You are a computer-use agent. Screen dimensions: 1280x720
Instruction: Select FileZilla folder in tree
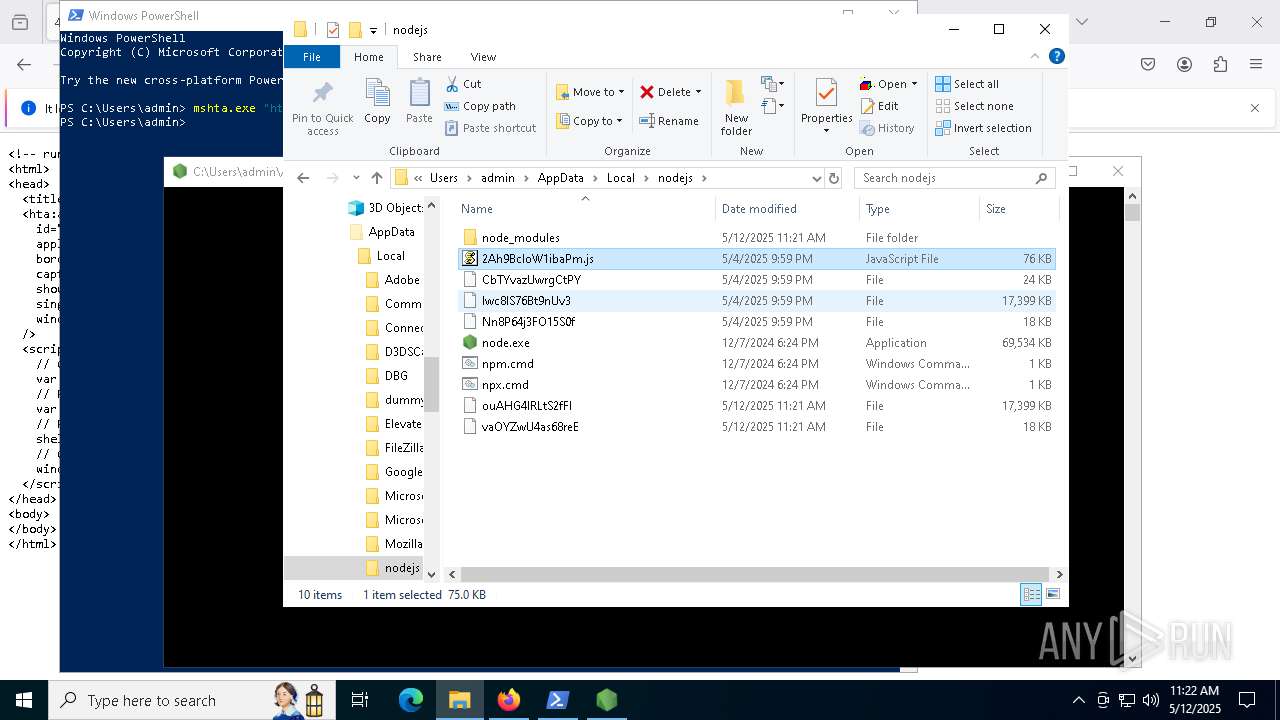[x=394, y=448]
